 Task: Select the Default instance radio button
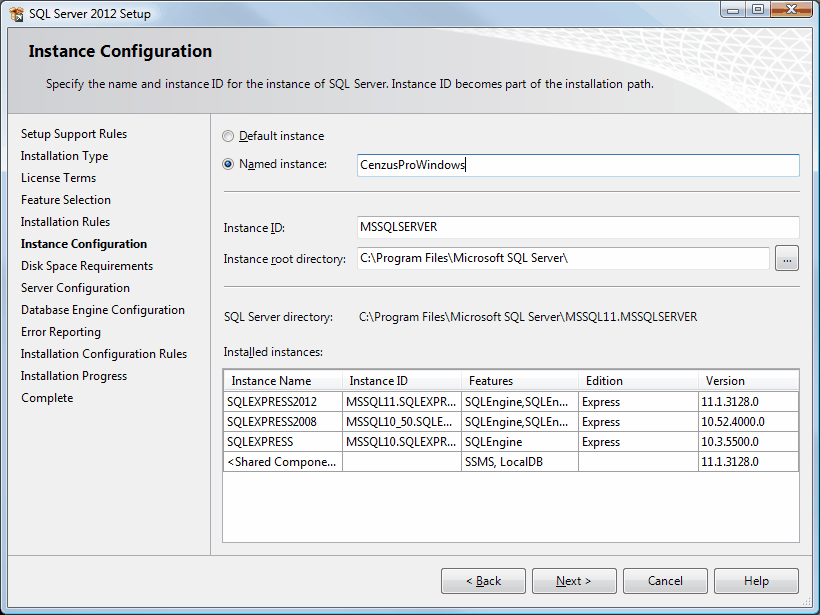227,136
